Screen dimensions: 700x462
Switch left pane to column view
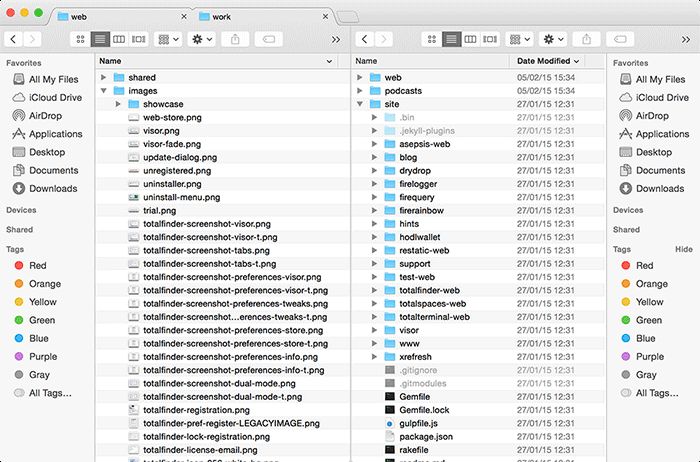click(x=119, y=39)
